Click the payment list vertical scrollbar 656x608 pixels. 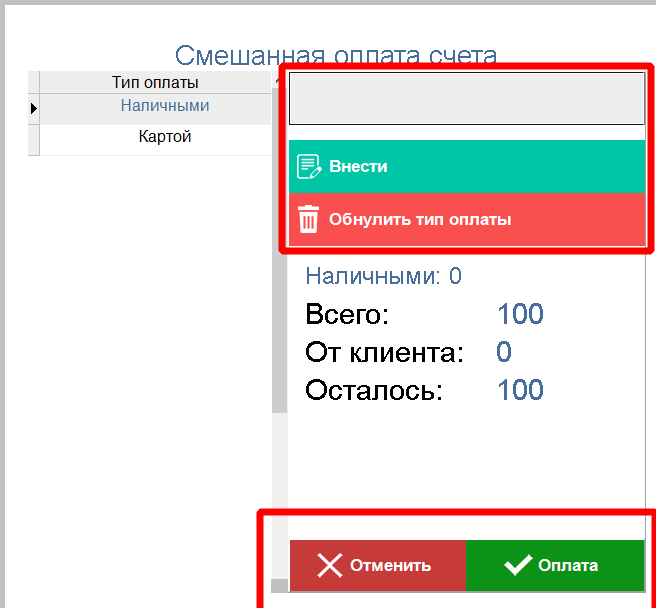tap(280, 300)
